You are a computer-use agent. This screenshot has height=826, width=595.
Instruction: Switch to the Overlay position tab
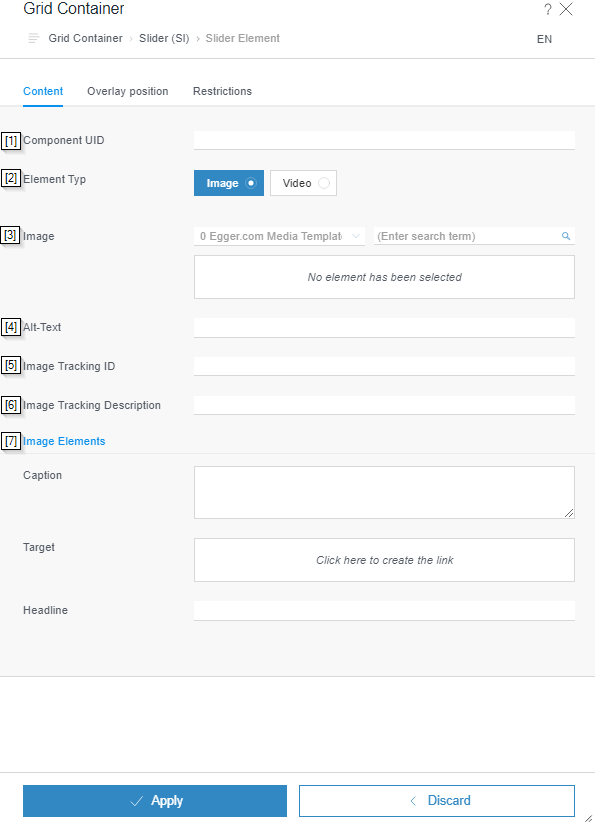pos(128,91)
